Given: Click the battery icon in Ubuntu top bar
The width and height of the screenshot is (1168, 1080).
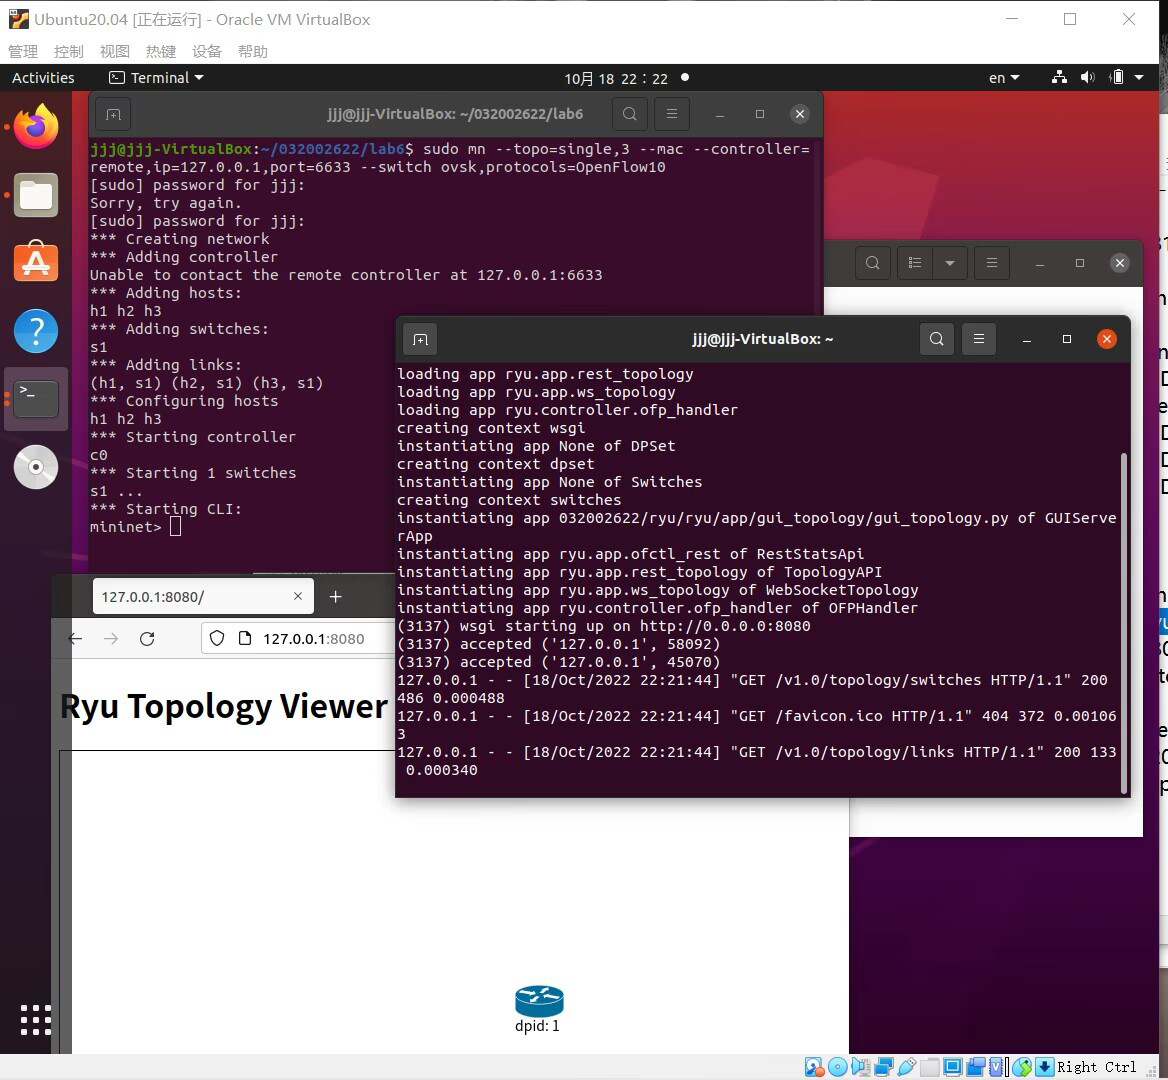Looking at the screenshot, I should tap(1117, 77).
